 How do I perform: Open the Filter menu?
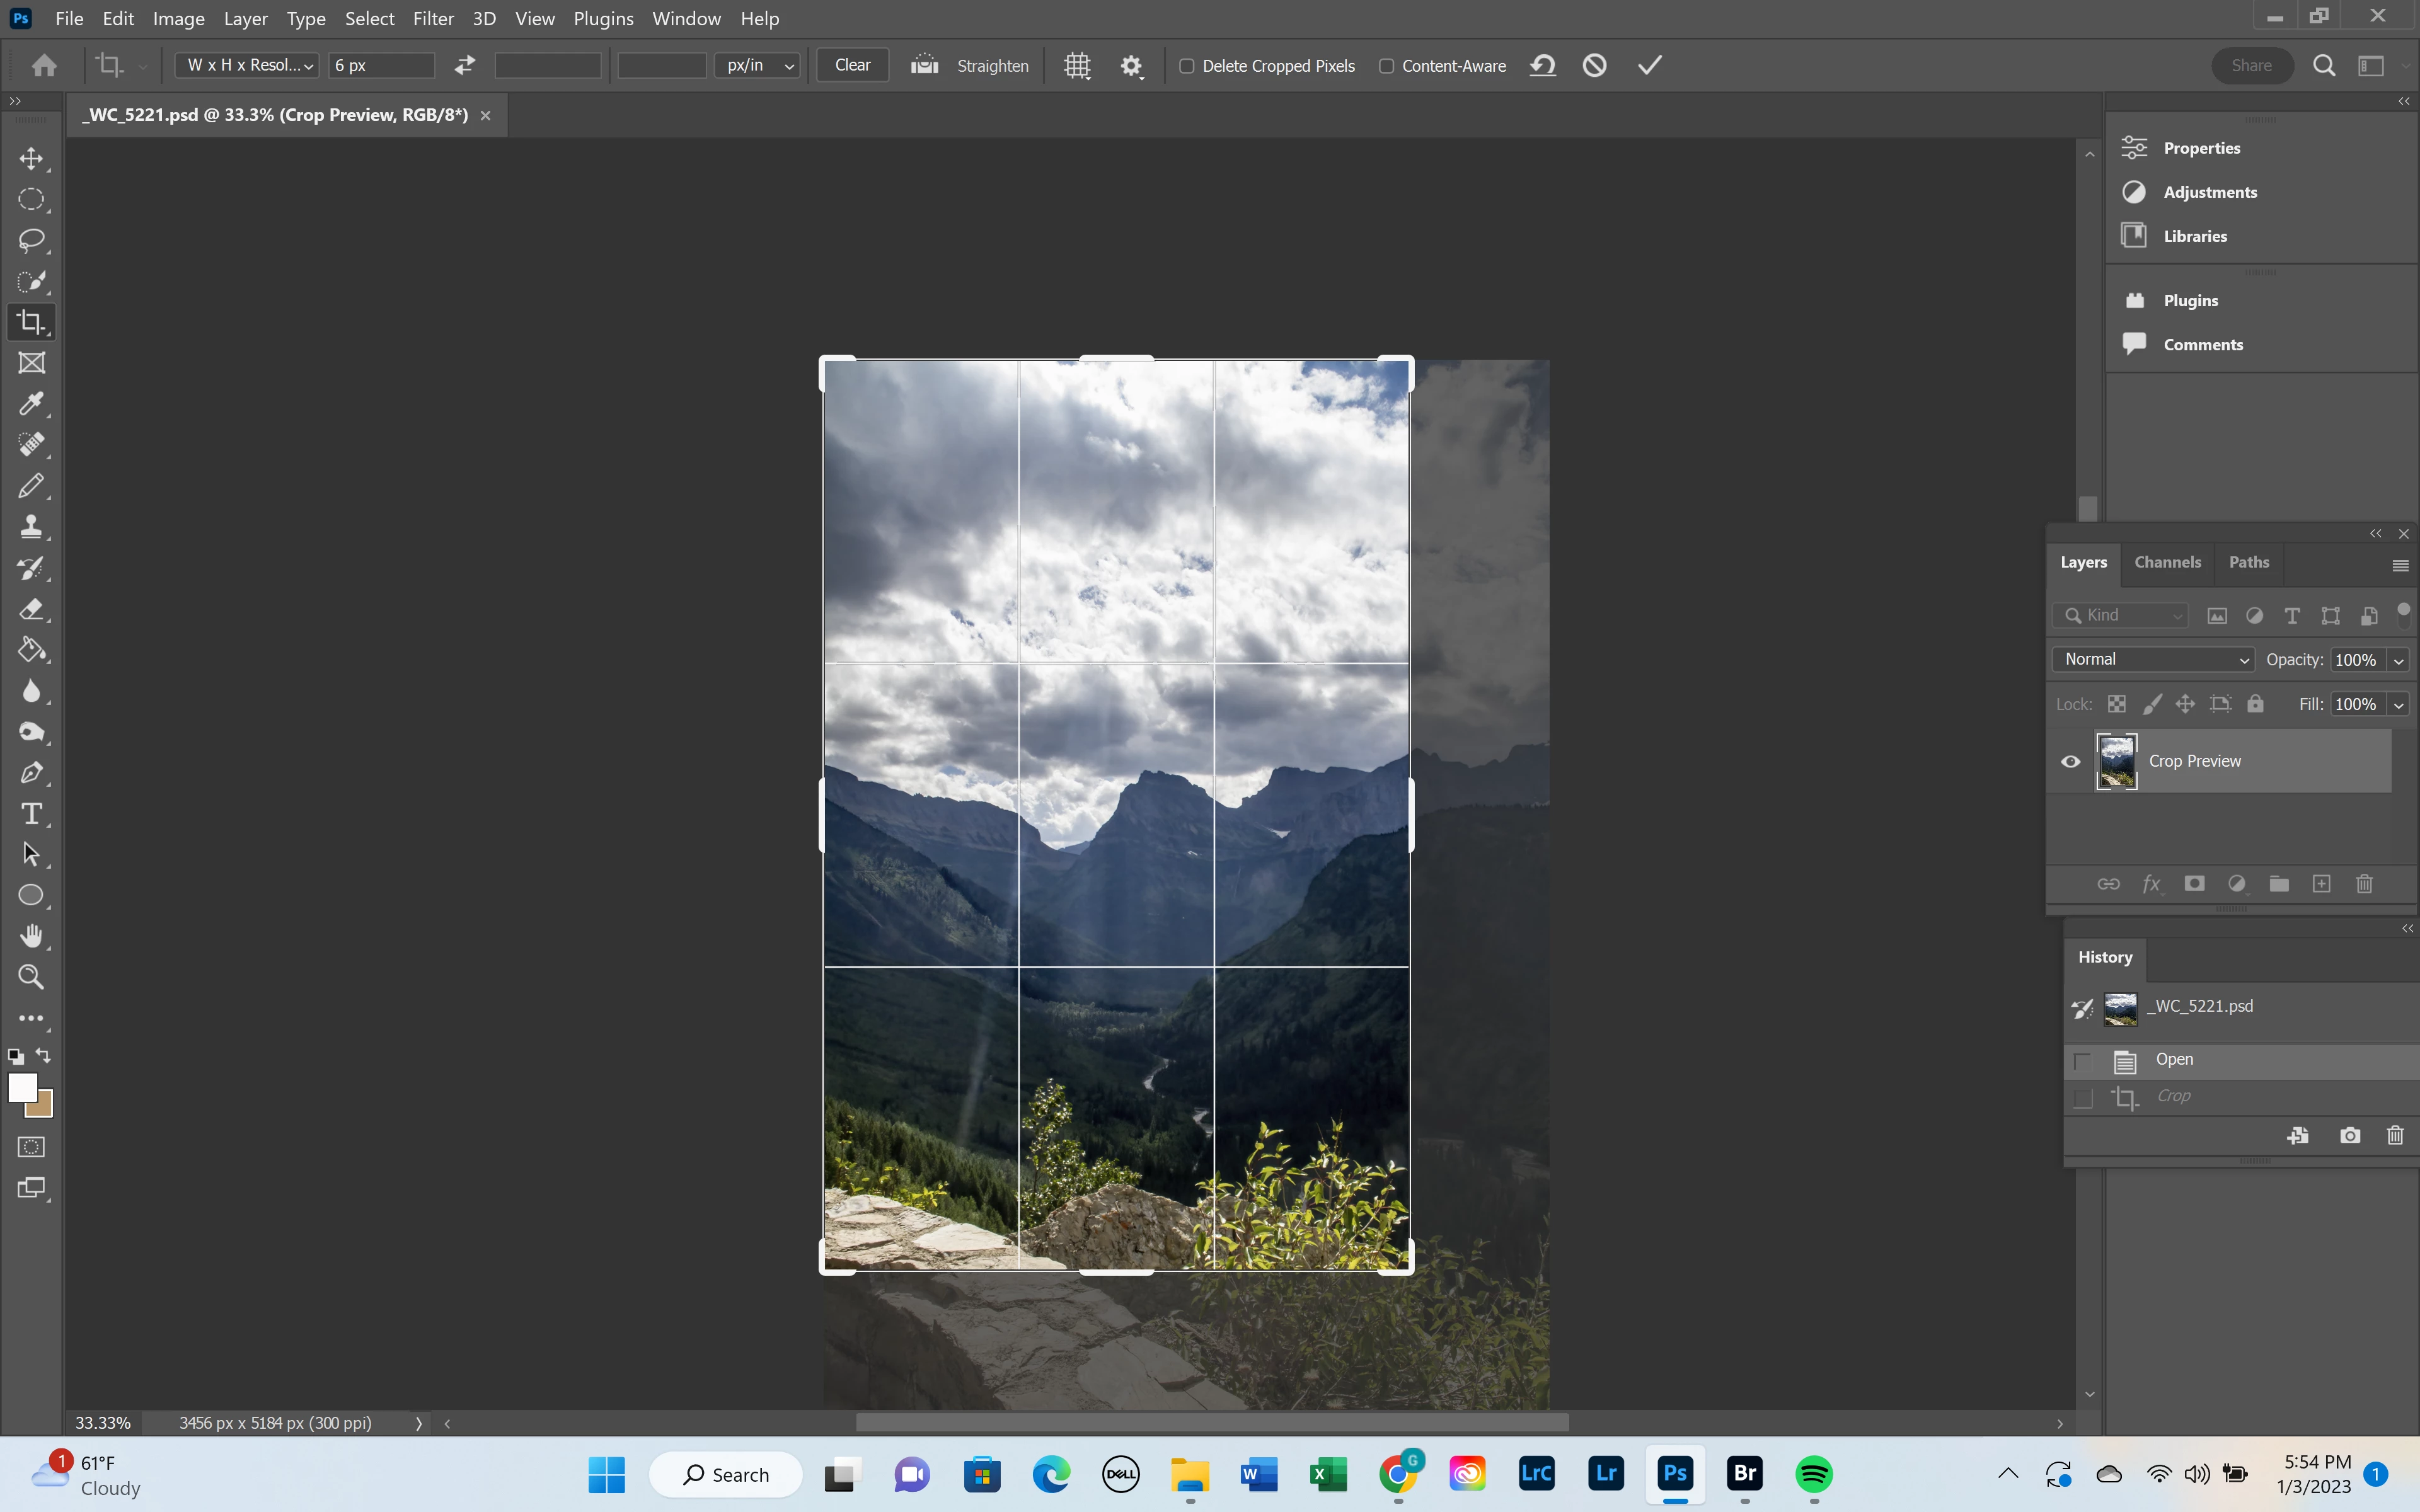tap(433, 18)
